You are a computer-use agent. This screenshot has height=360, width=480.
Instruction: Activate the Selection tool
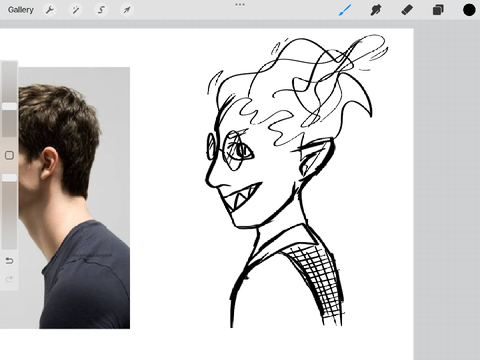click(x=101, y=10)
